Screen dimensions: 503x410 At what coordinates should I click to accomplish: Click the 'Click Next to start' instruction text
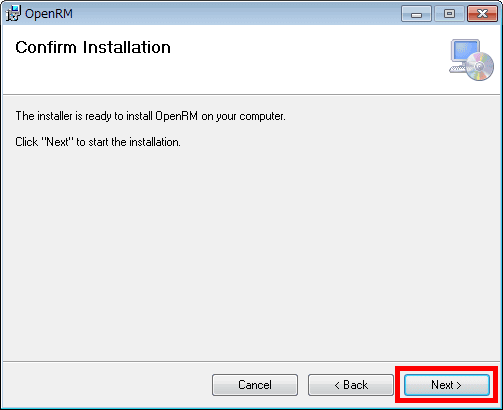pos(98,142)
